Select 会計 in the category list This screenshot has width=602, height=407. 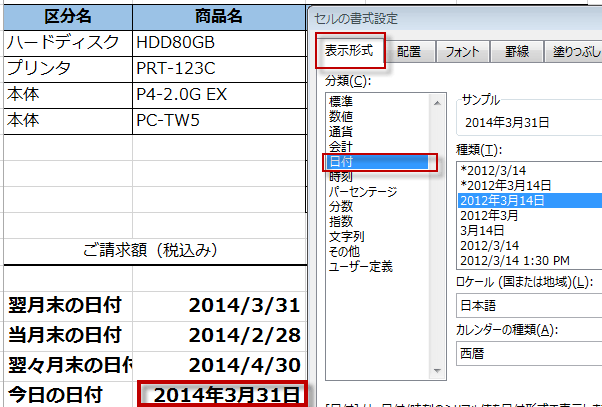[x=378, y=146]
